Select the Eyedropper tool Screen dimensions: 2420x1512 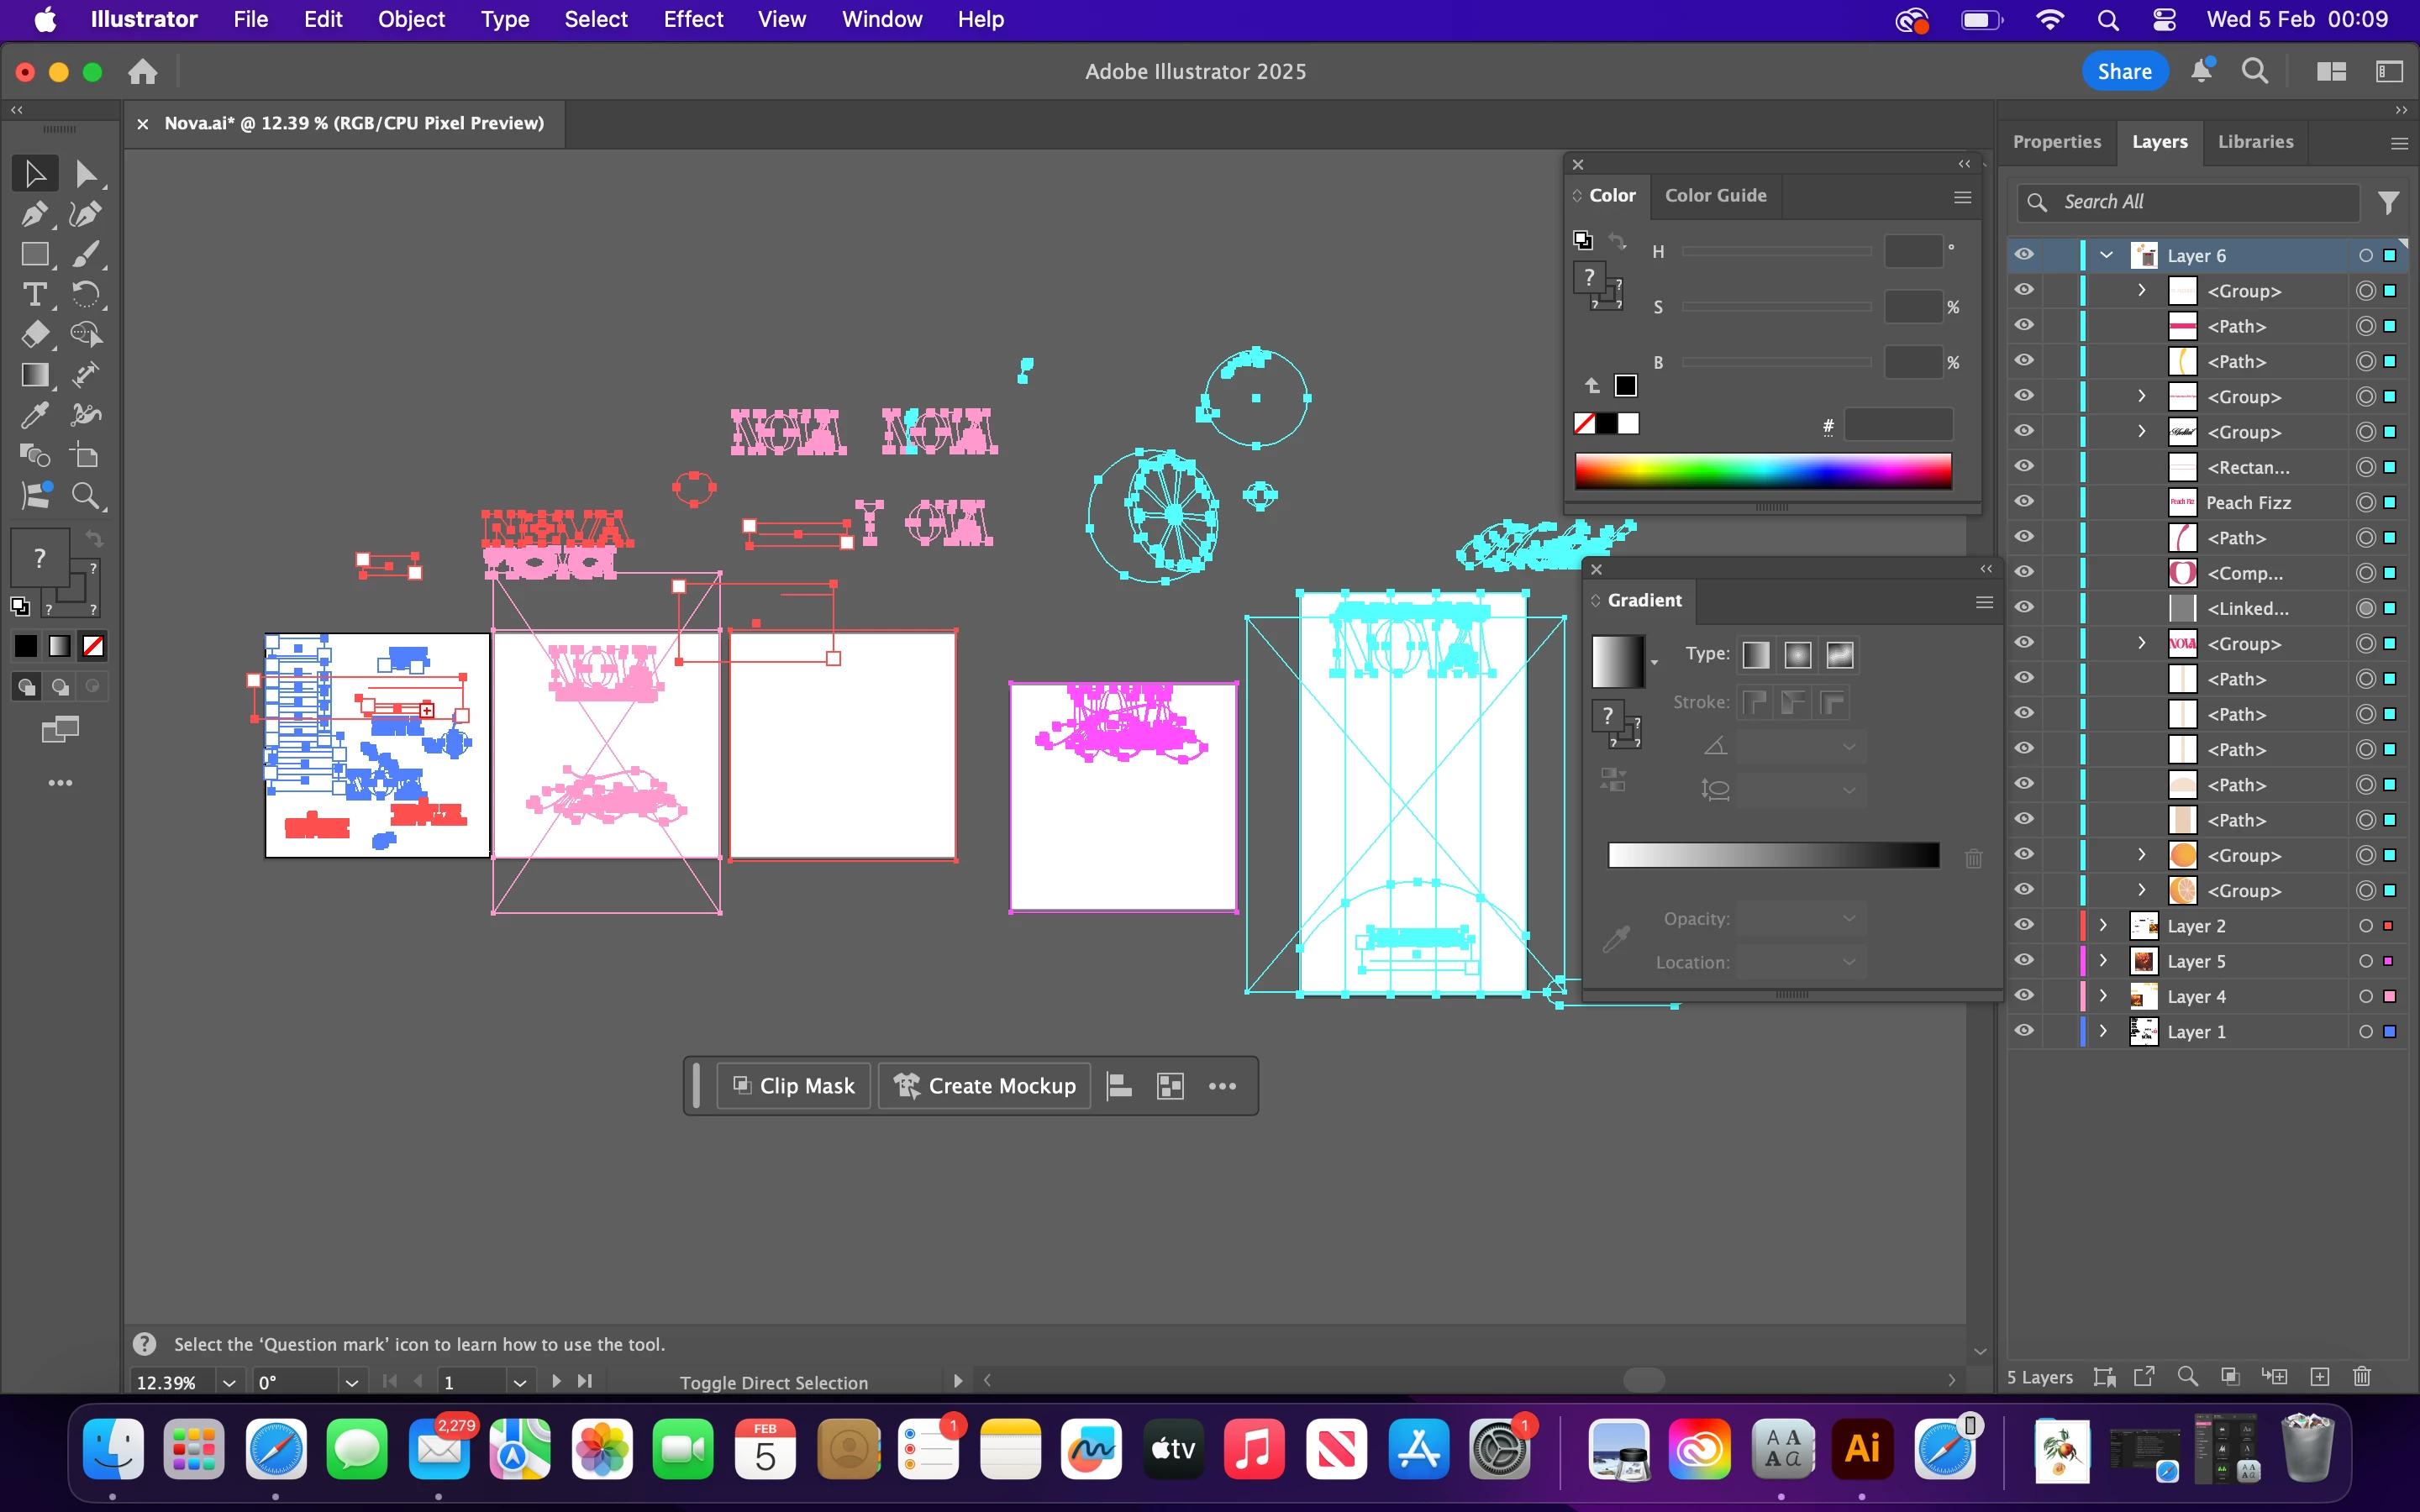tap(34, 415)
